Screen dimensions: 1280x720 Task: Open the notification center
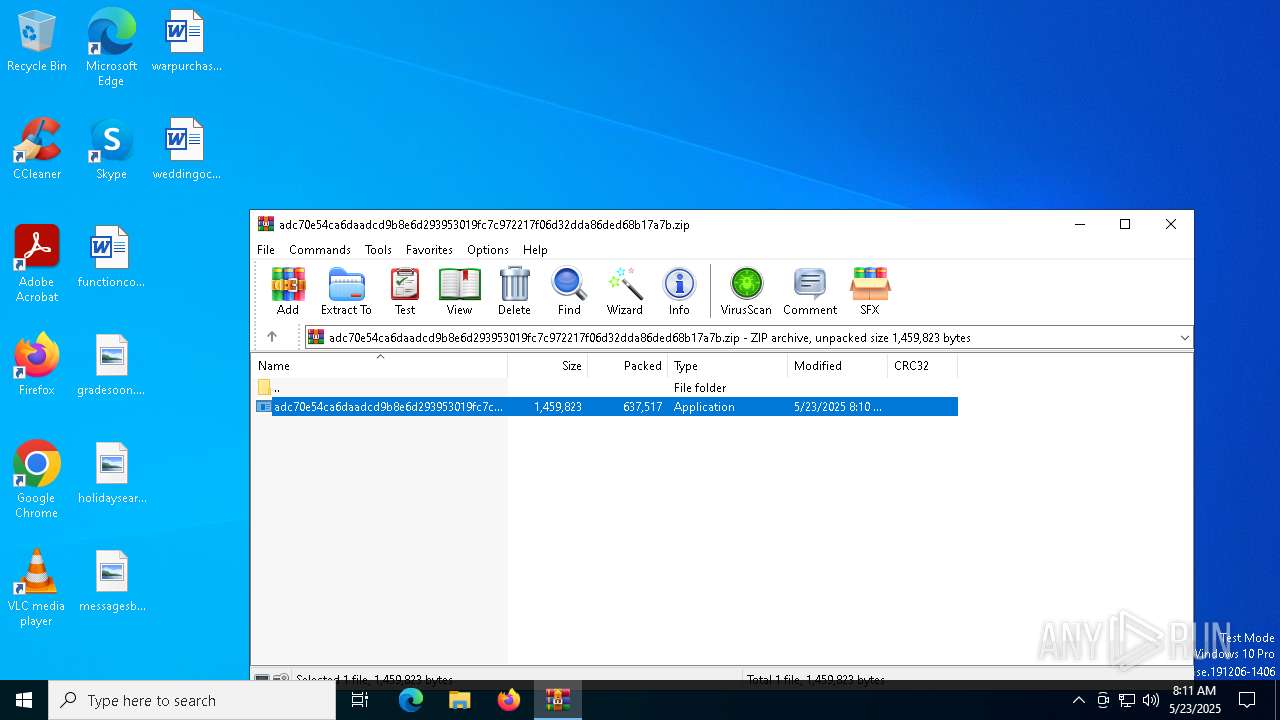pyautogui.click(x=1247, y=700)
